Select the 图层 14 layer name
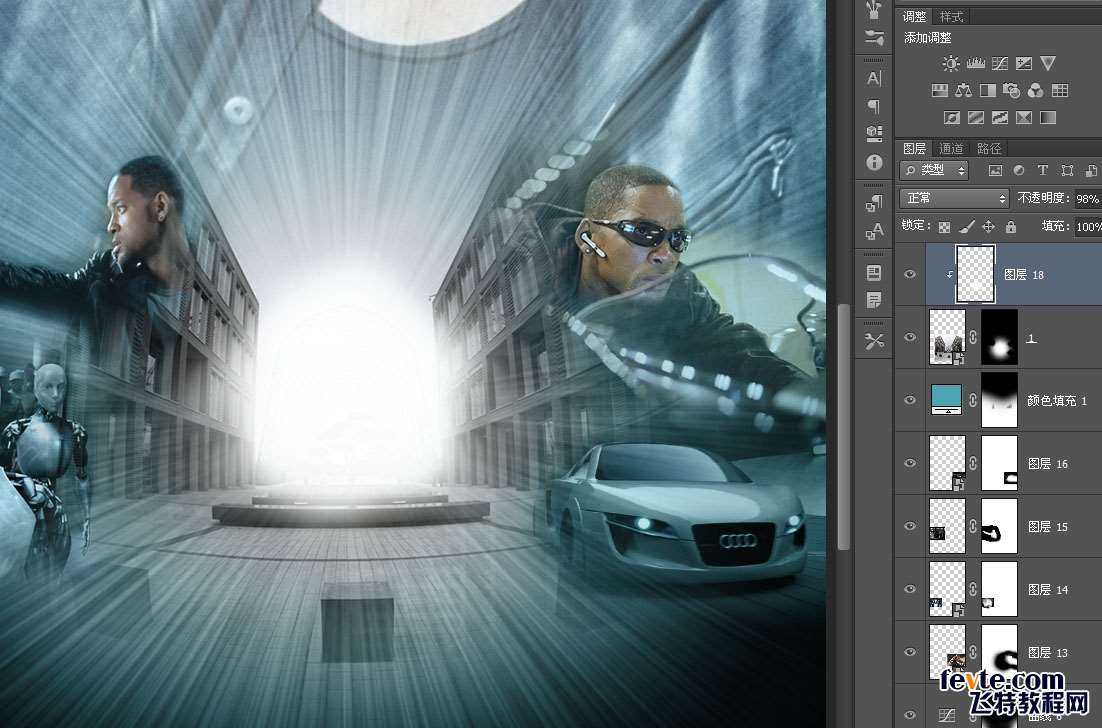1102x728 pixels. (x=1048, y=590)
